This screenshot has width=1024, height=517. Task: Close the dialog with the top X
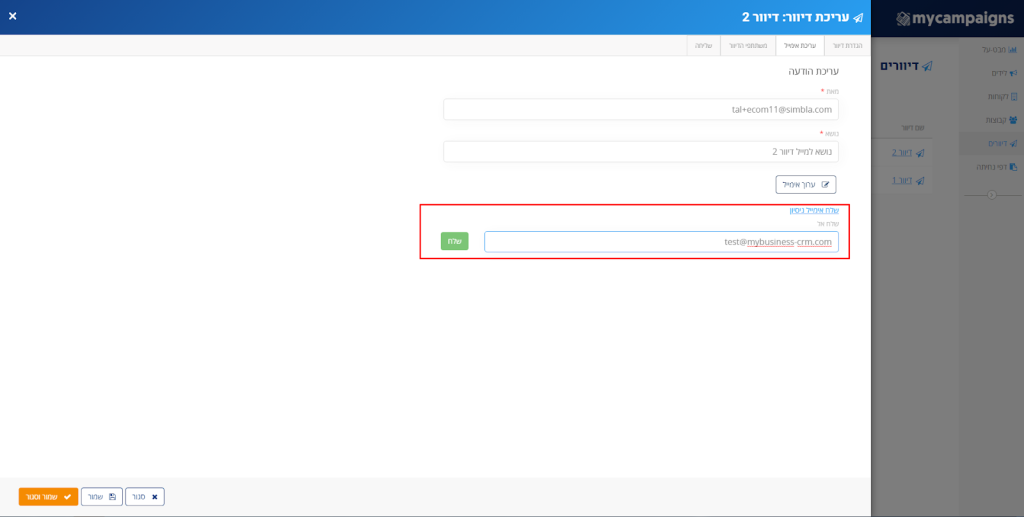pyautogui.click(x=12, y=16)
